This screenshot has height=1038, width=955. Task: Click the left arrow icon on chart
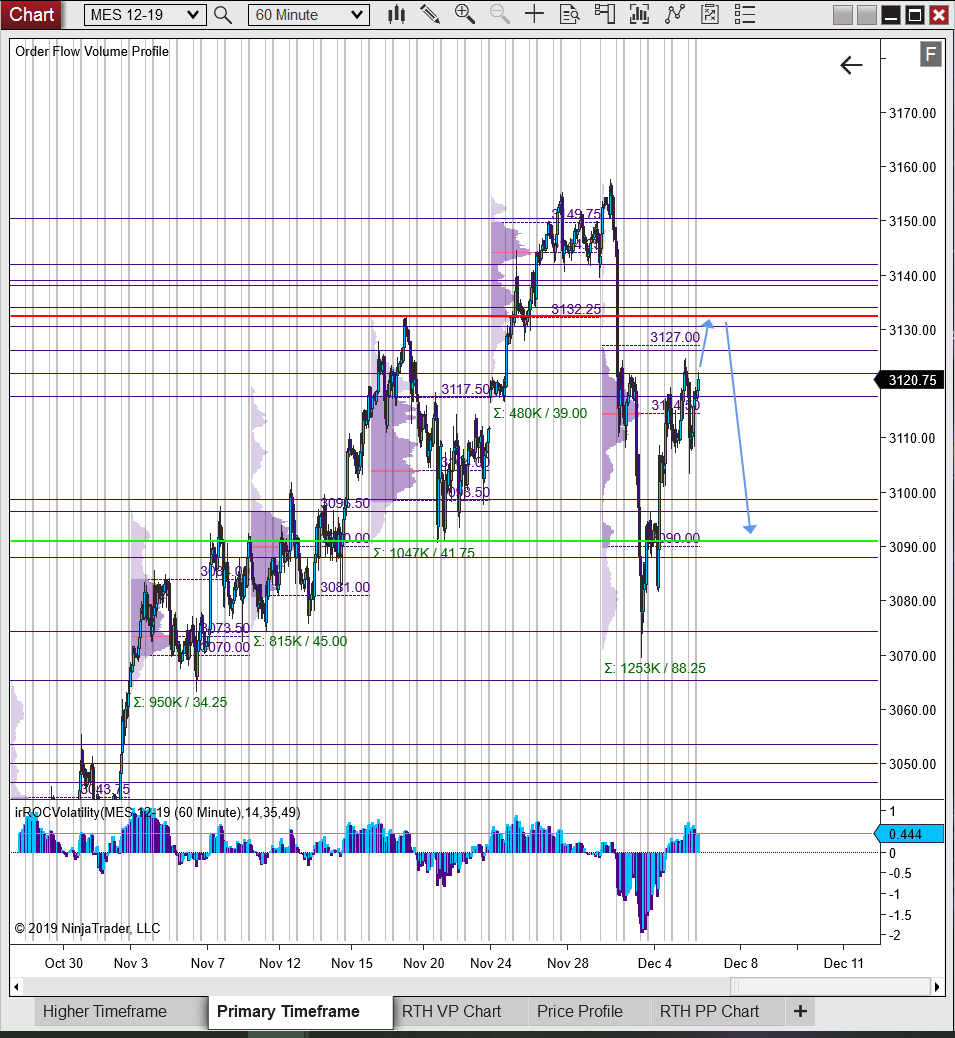point(851,65)
